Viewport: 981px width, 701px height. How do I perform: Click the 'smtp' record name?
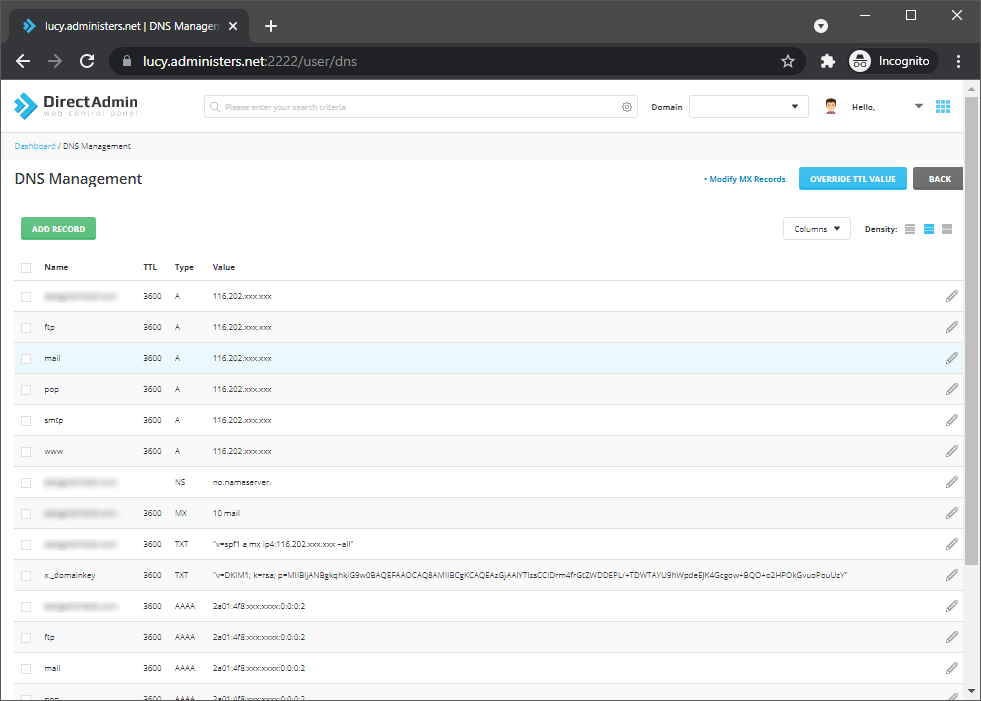[53, 420]
